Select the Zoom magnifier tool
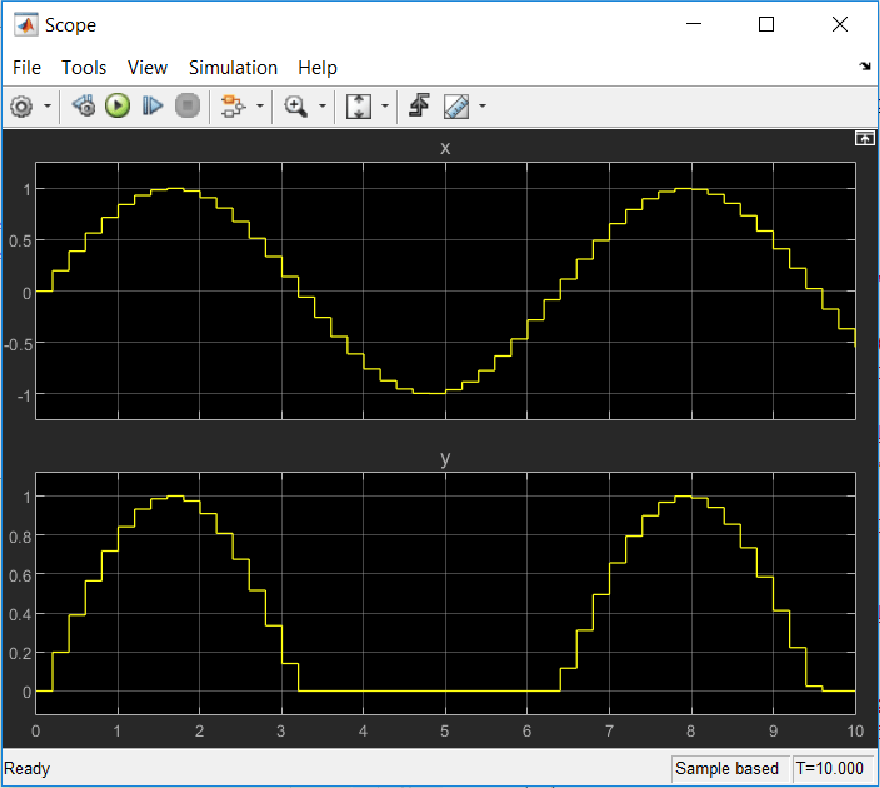The height and width of the screenshot is (788, 880). 295,106
